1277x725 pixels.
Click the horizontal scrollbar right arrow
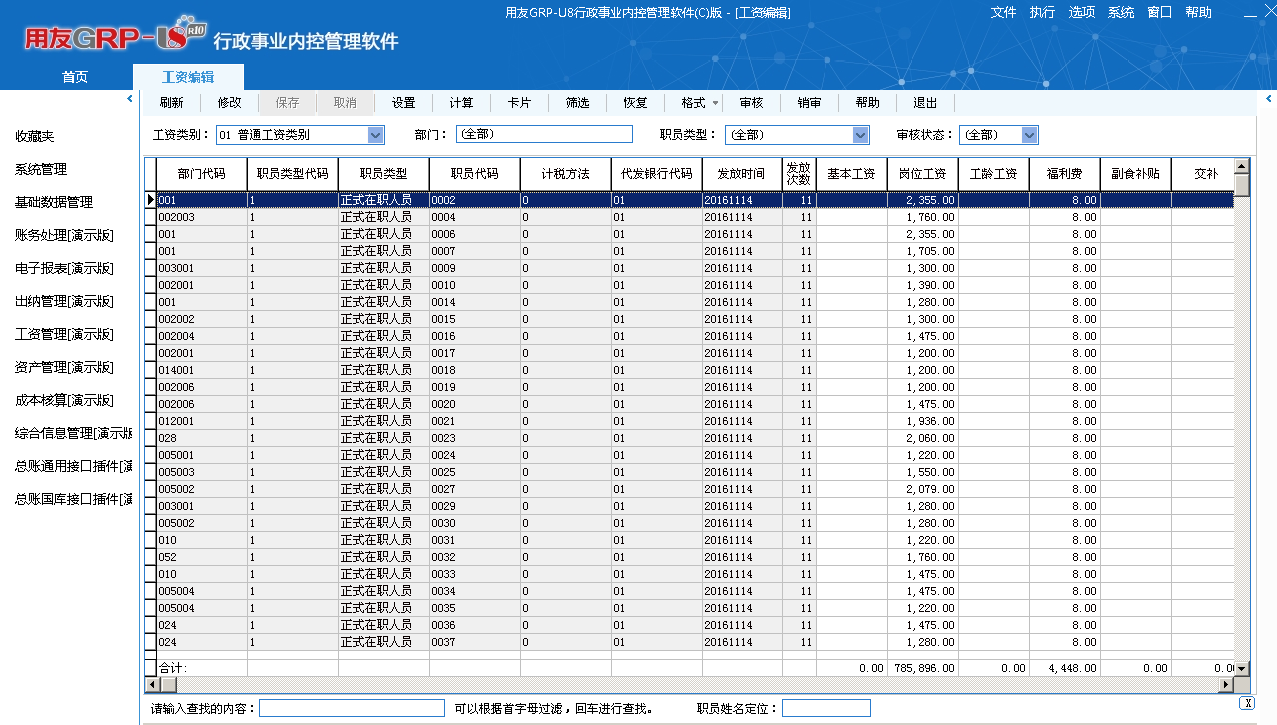1226,685
